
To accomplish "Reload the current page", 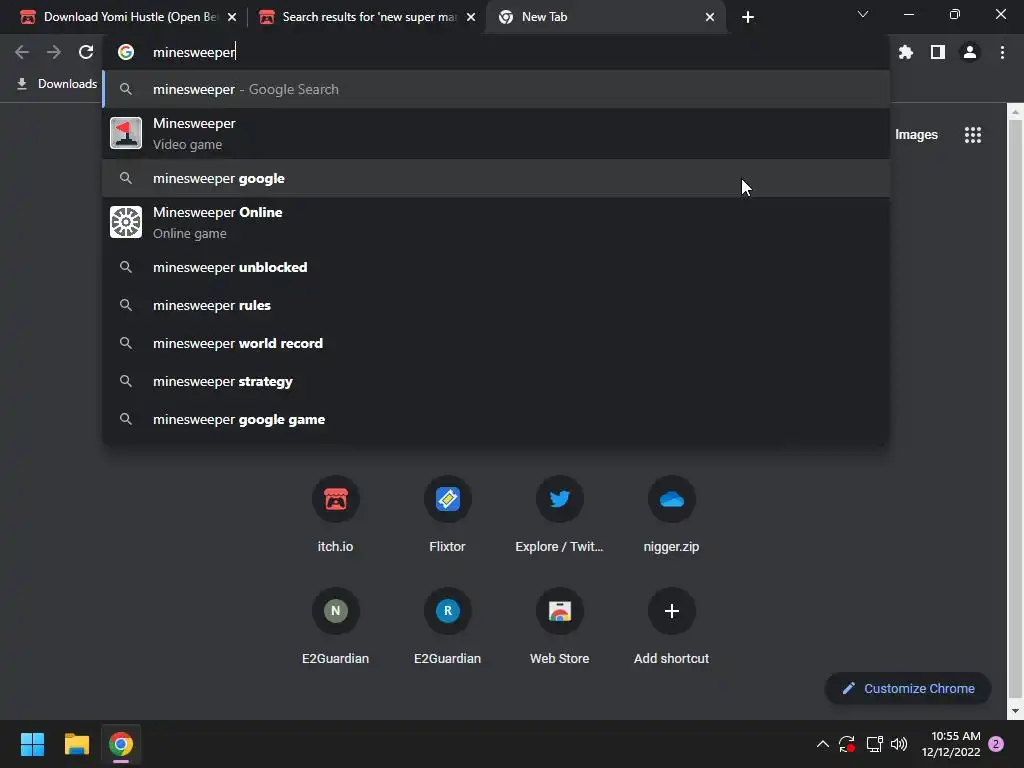I will tap(86, 52).
